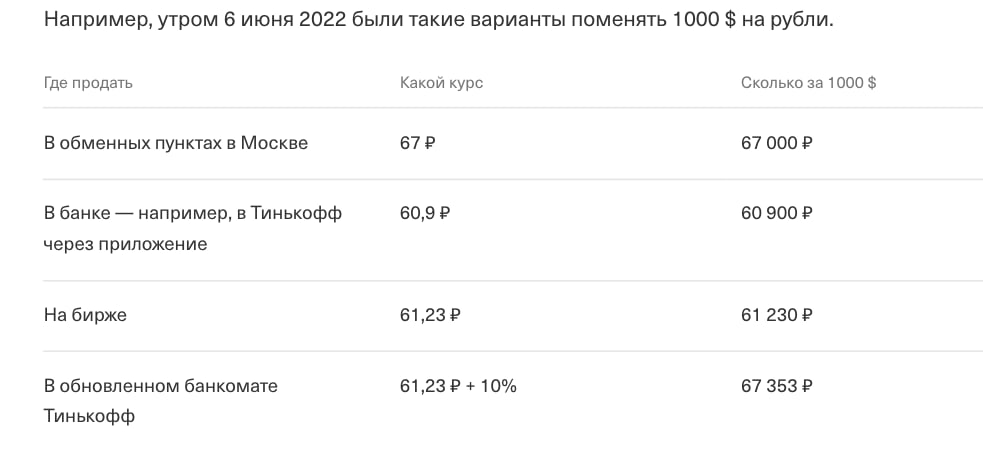This screenshot has width=983, height=456.
Task: Select the "Где продать" column header
Action: point(88,83)
